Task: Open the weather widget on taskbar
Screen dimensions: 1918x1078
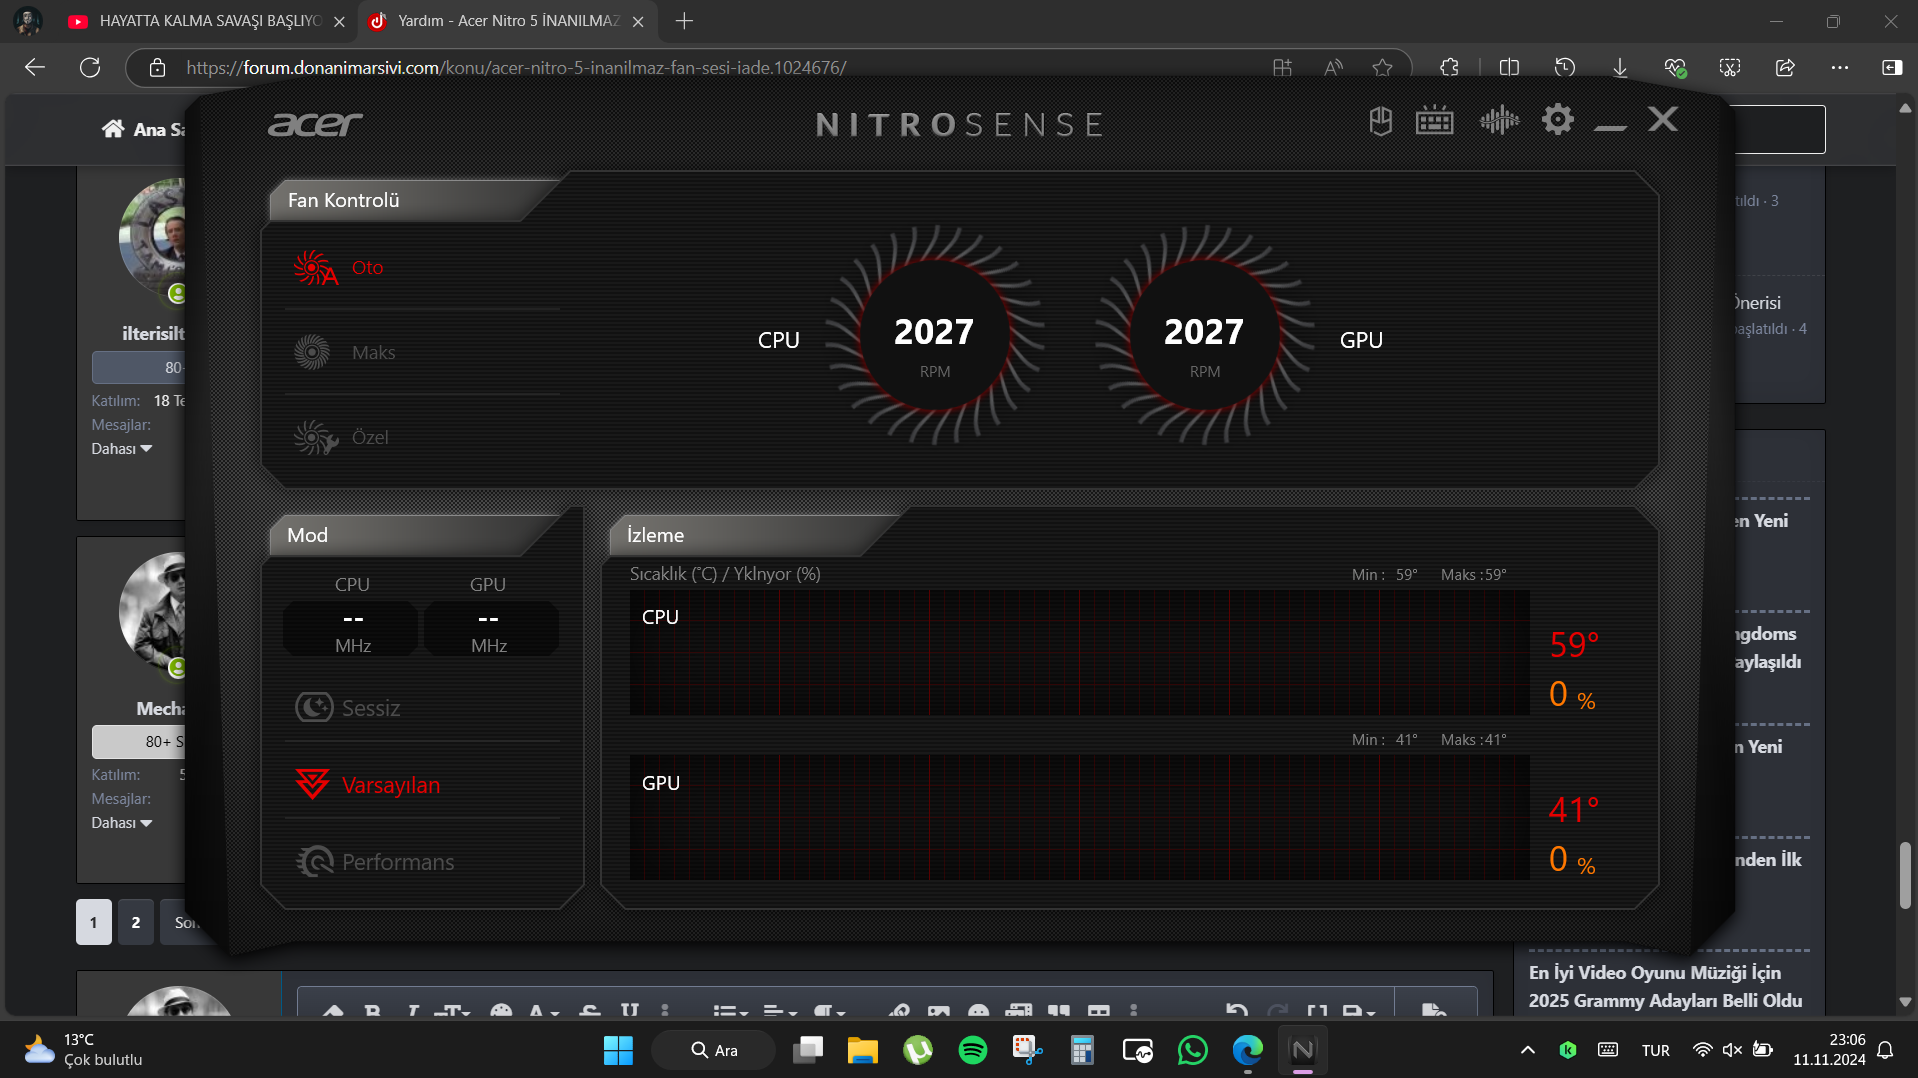Action: (x=84, y=1049)
